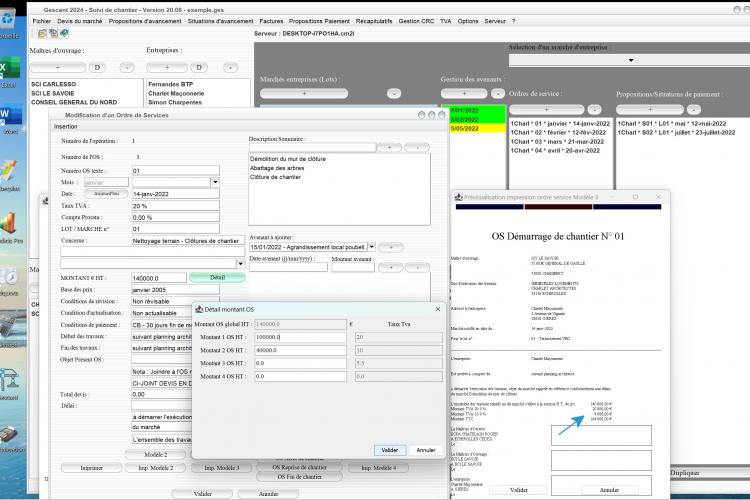Click the preview window title bar icon
750x500 pixels.
(x=458, y=197)
